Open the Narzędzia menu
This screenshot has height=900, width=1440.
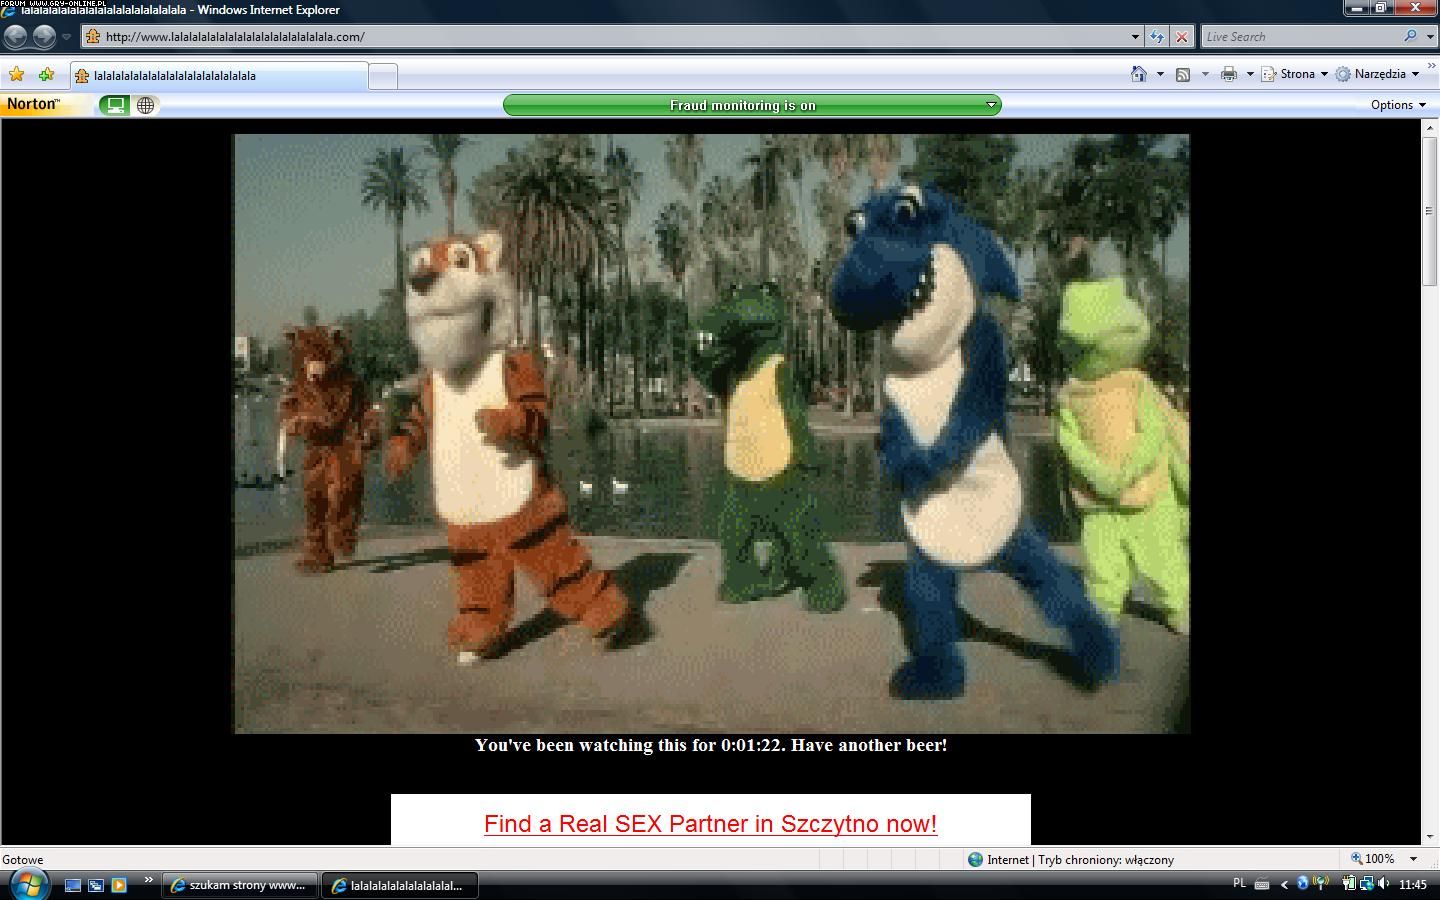coord(1379,74)
